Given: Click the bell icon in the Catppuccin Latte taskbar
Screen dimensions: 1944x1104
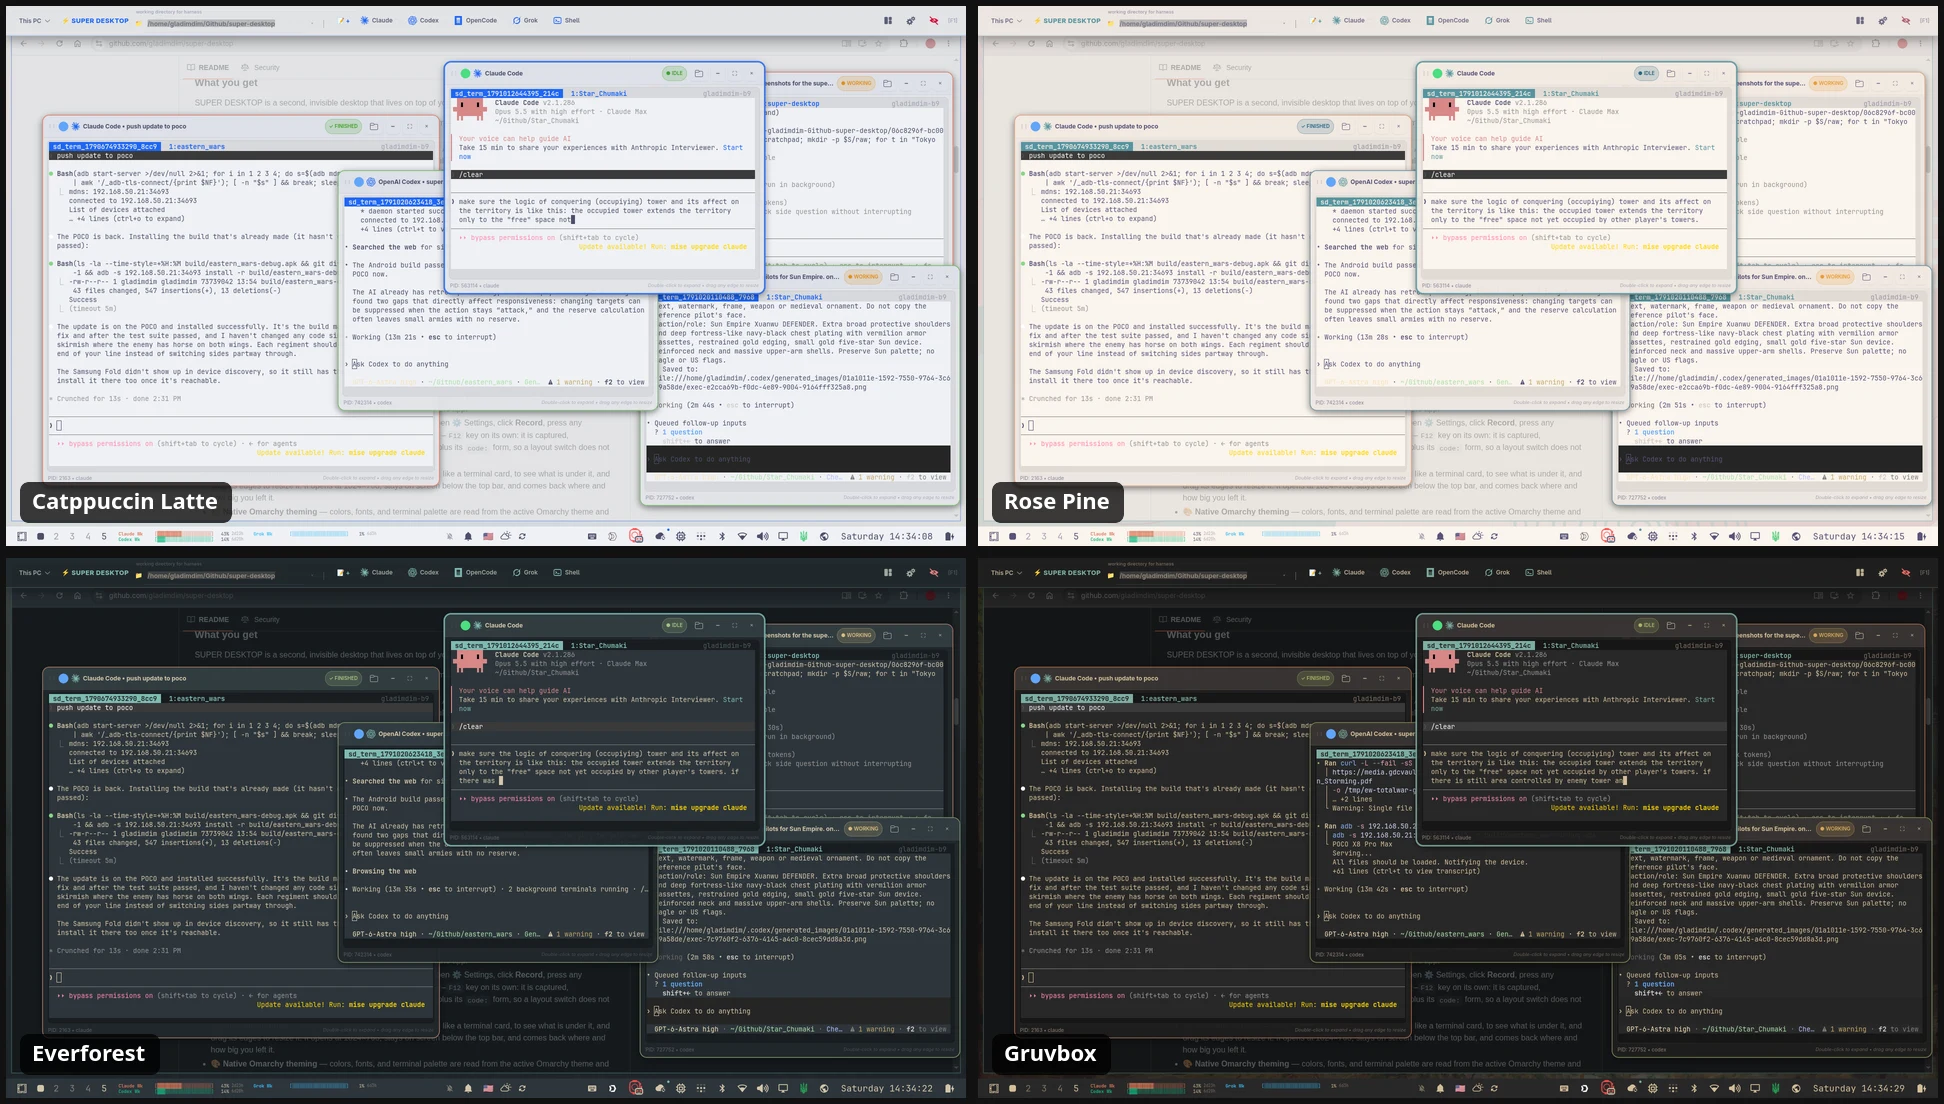Looking at the screenshot, I should 468,537.
